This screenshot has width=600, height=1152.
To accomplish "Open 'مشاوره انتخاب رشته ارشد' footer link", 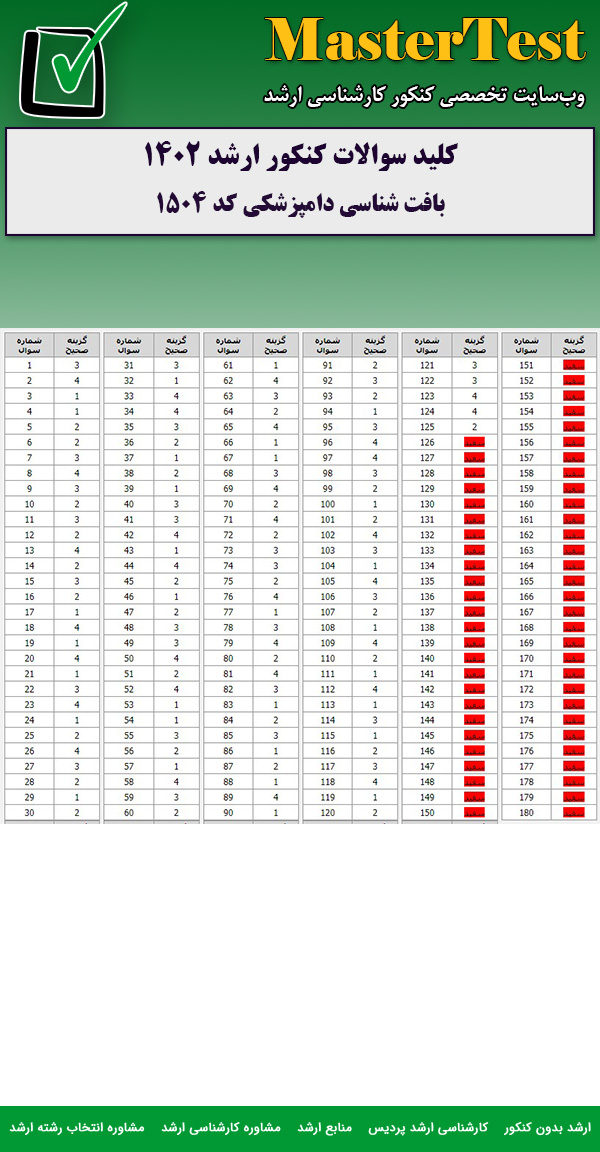I will click(77, 1127).
